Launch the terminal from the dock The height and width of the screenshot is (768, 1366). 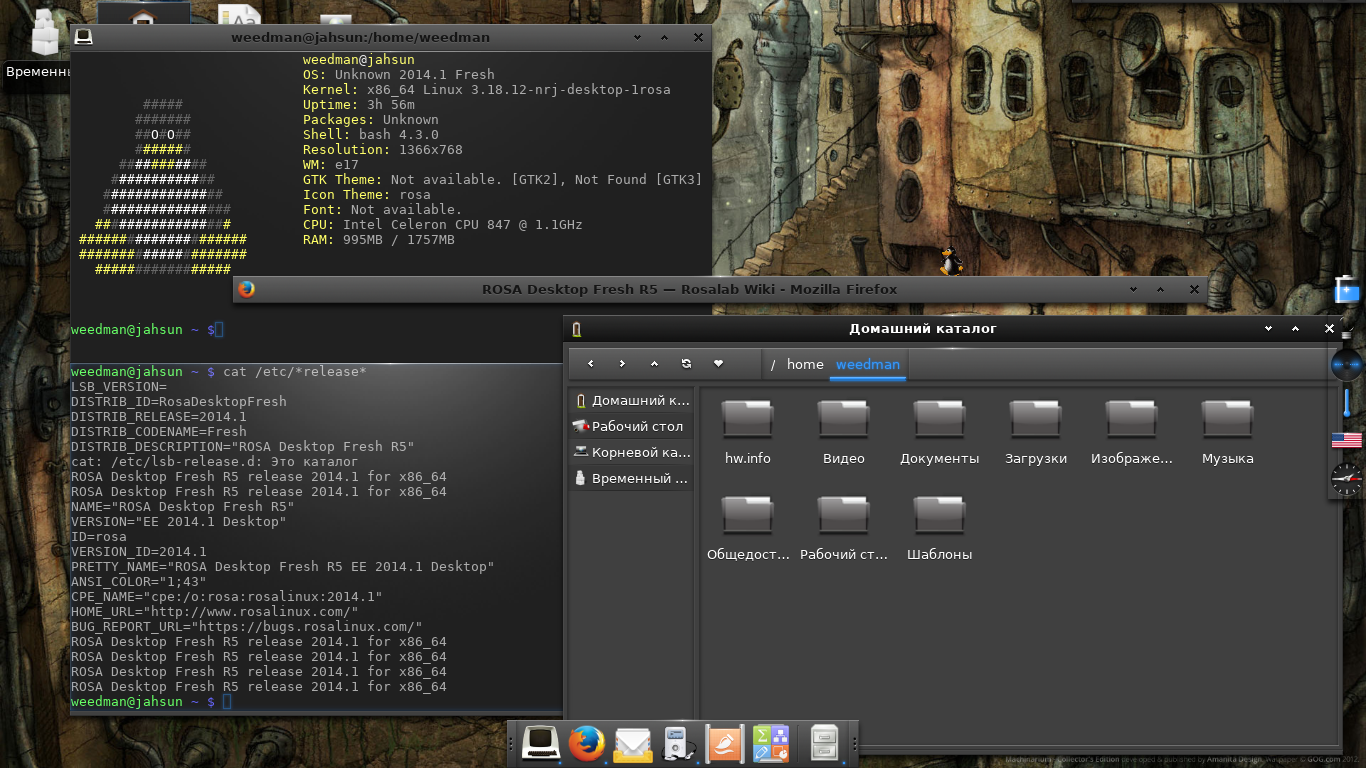(539, 743)
